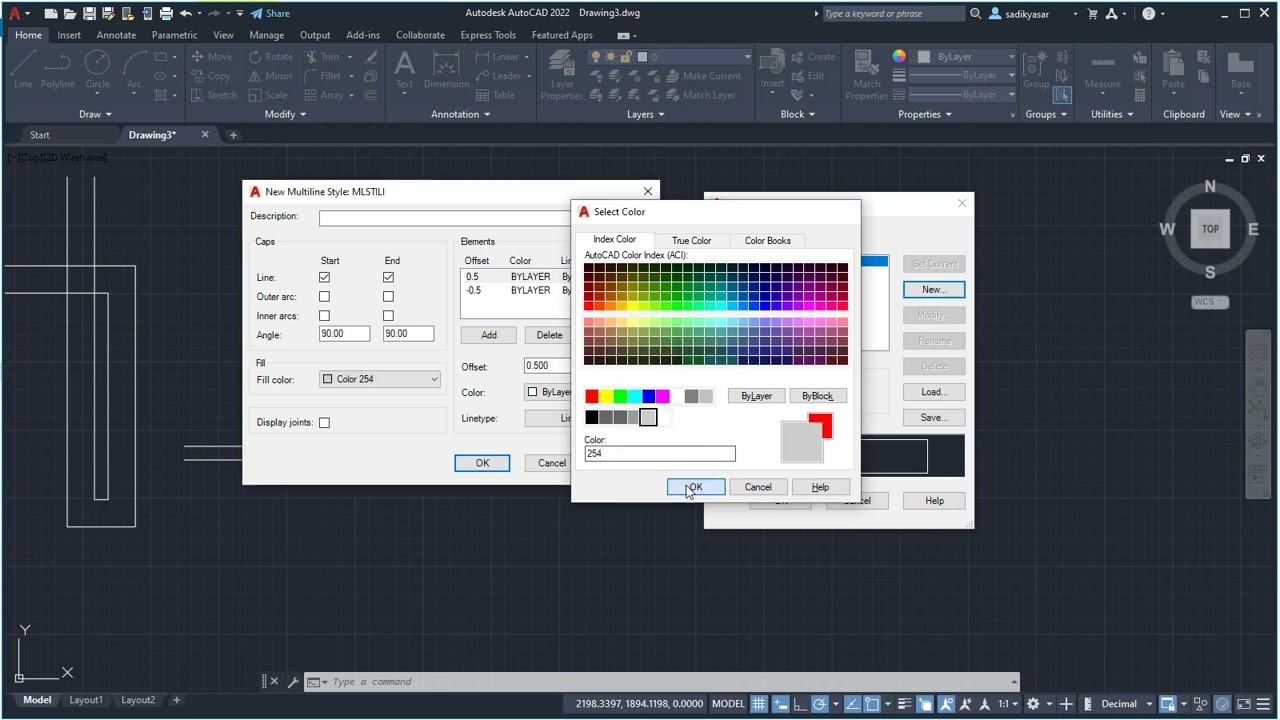Open the Dimension tool

point(446,70)
